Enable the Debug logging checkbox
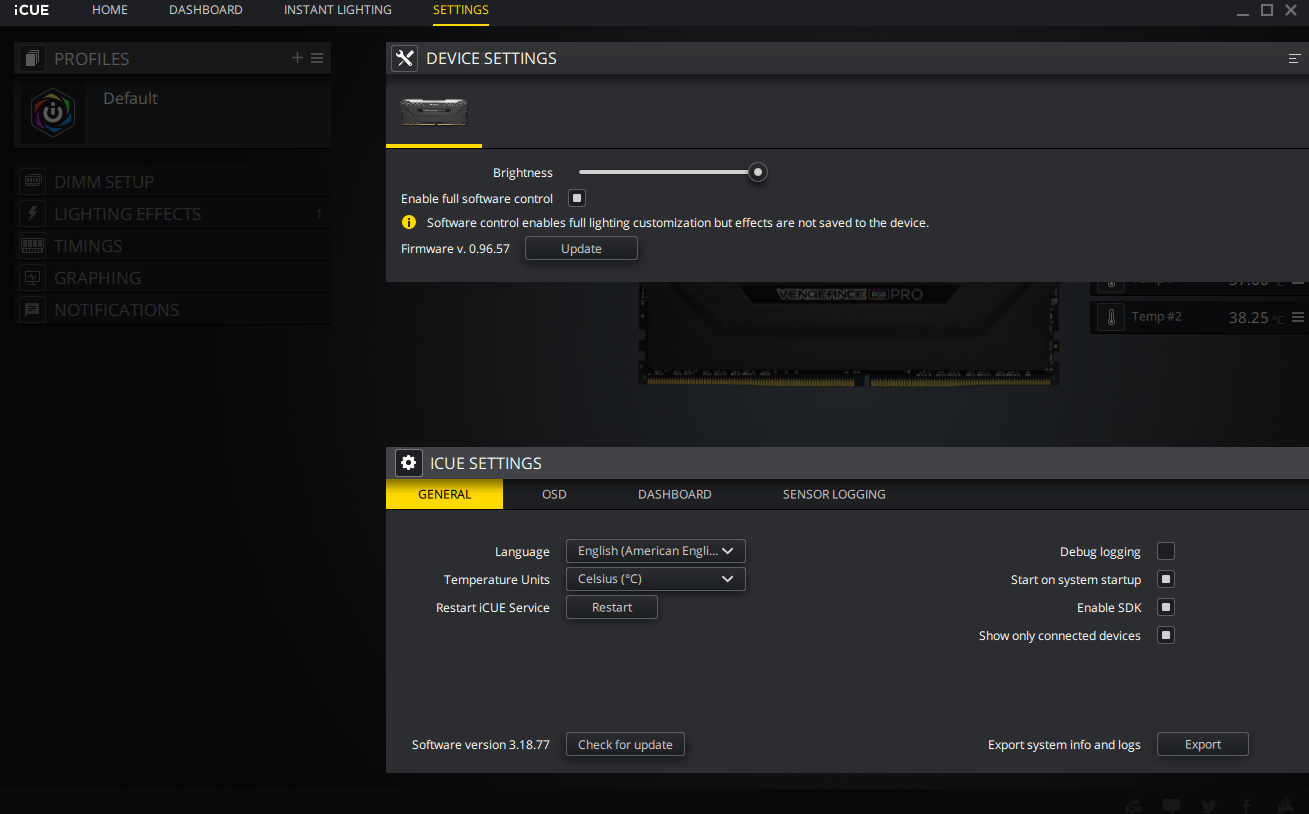Viewport: 1309px width, 814px height. (1166, 551)
